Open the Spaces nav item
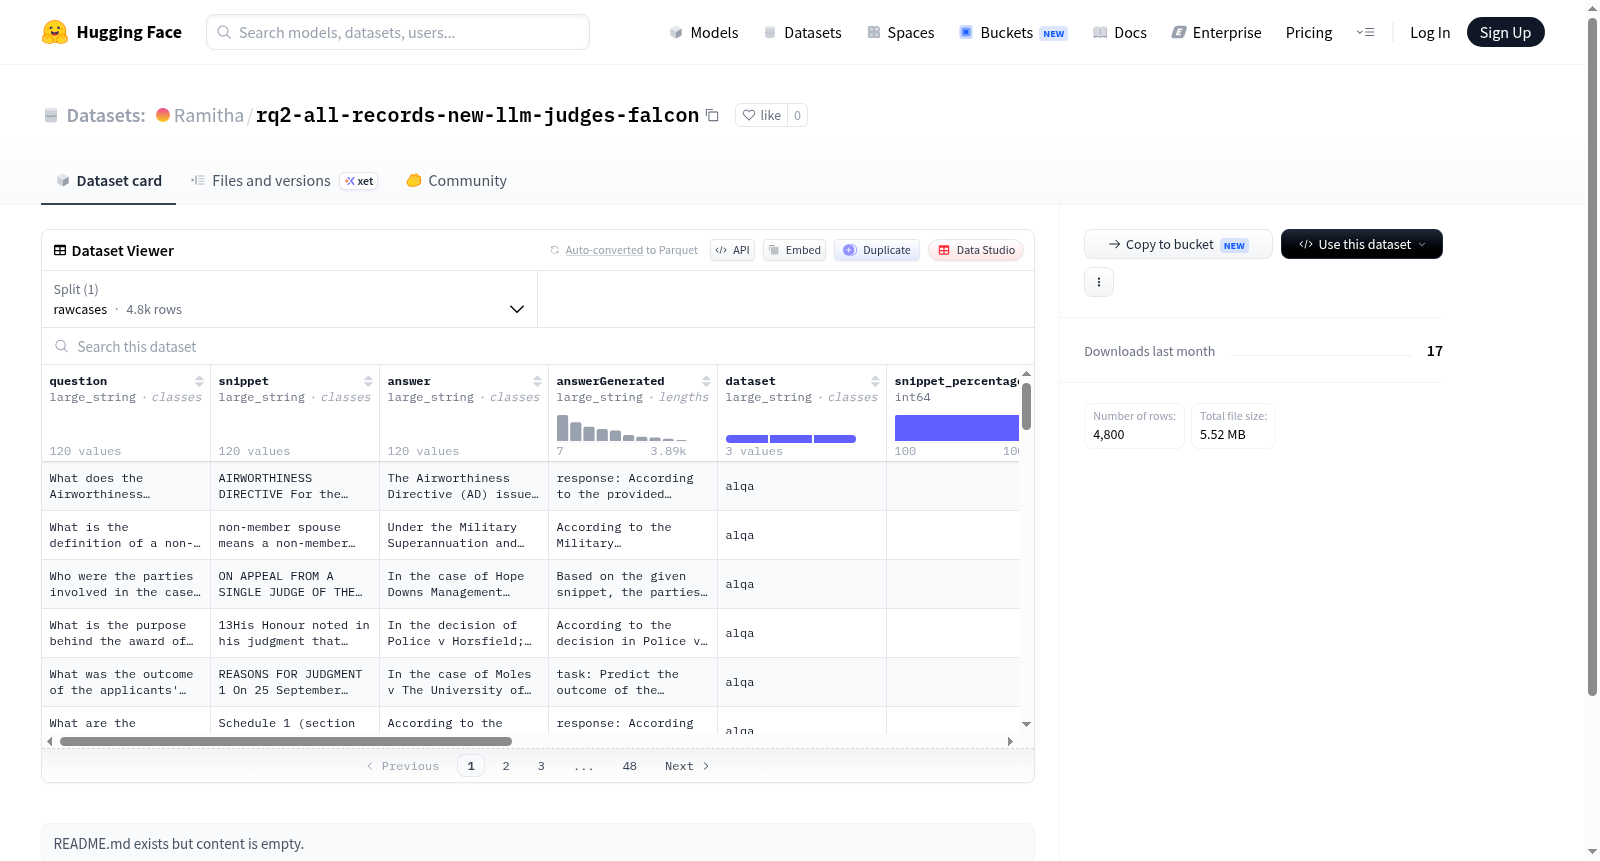The width and height of the screenshot is (1600, 861). pyautogui.click(x=901, y=32)
